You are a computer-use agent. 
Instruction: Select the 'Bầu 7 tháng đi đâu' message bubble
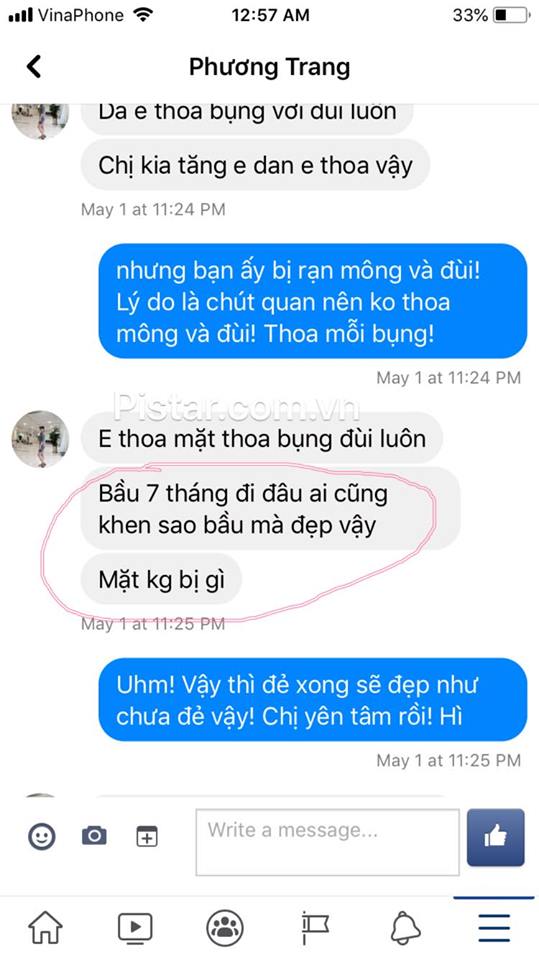[x=270, y=508]
